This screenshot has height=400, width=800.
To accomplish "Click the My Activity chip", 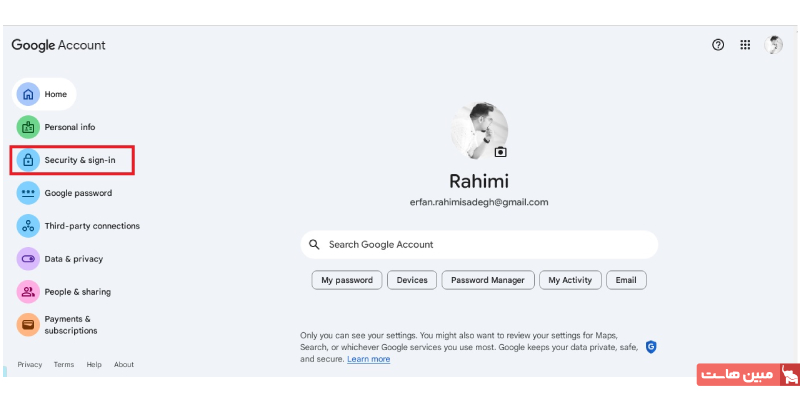I will [x=570, y=280].
